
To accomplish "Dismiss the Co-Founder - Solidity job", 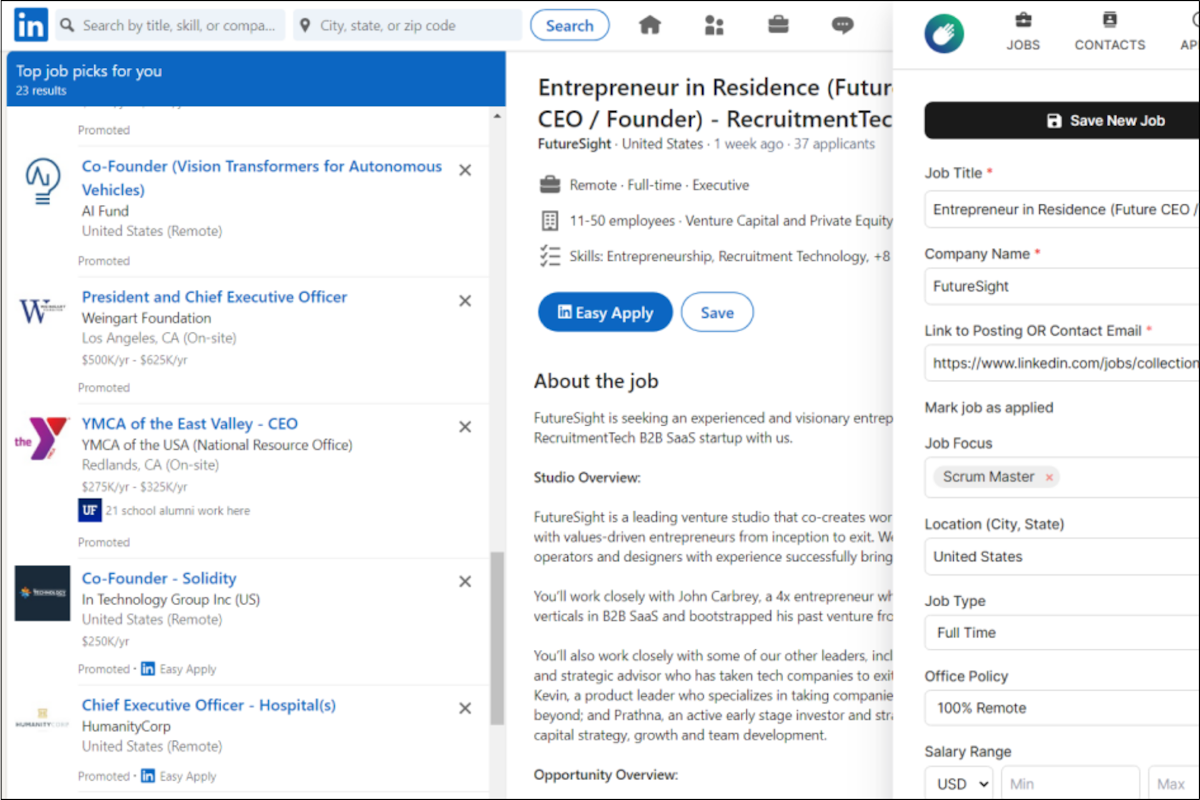I will [x=465, y=581].
